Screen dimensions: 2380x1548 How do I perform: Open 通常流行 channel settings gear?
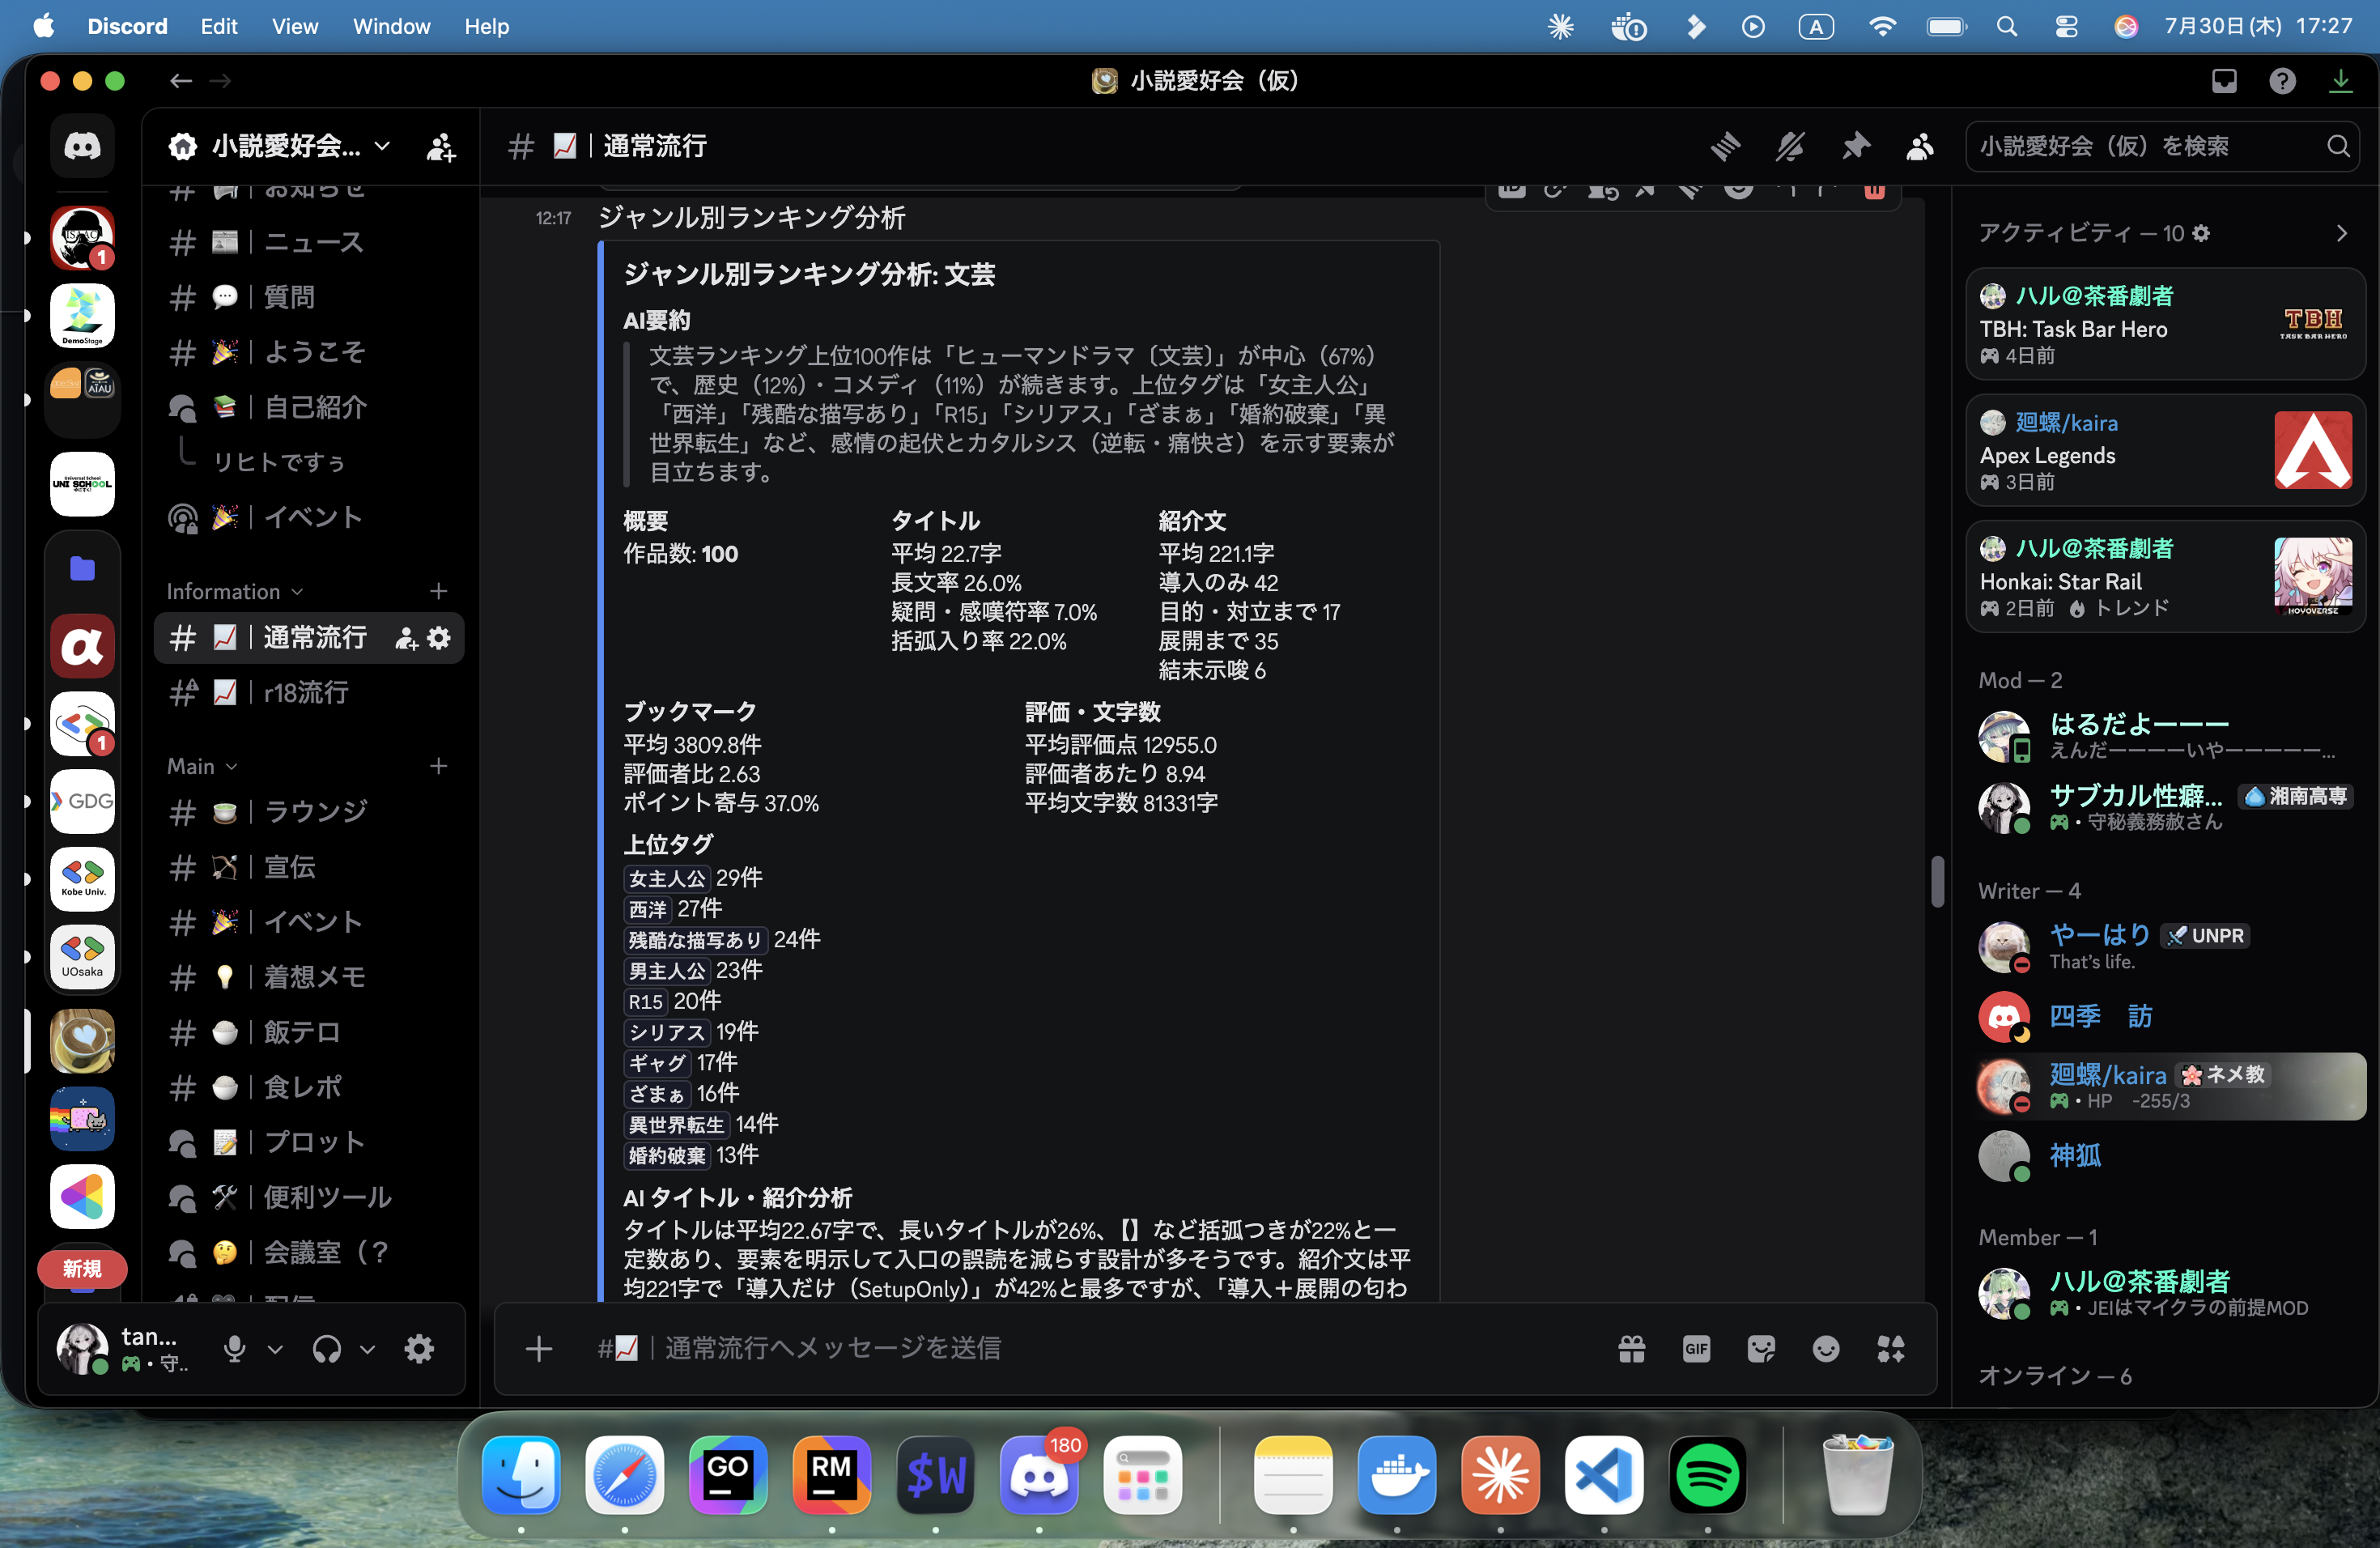click(439, 638)
